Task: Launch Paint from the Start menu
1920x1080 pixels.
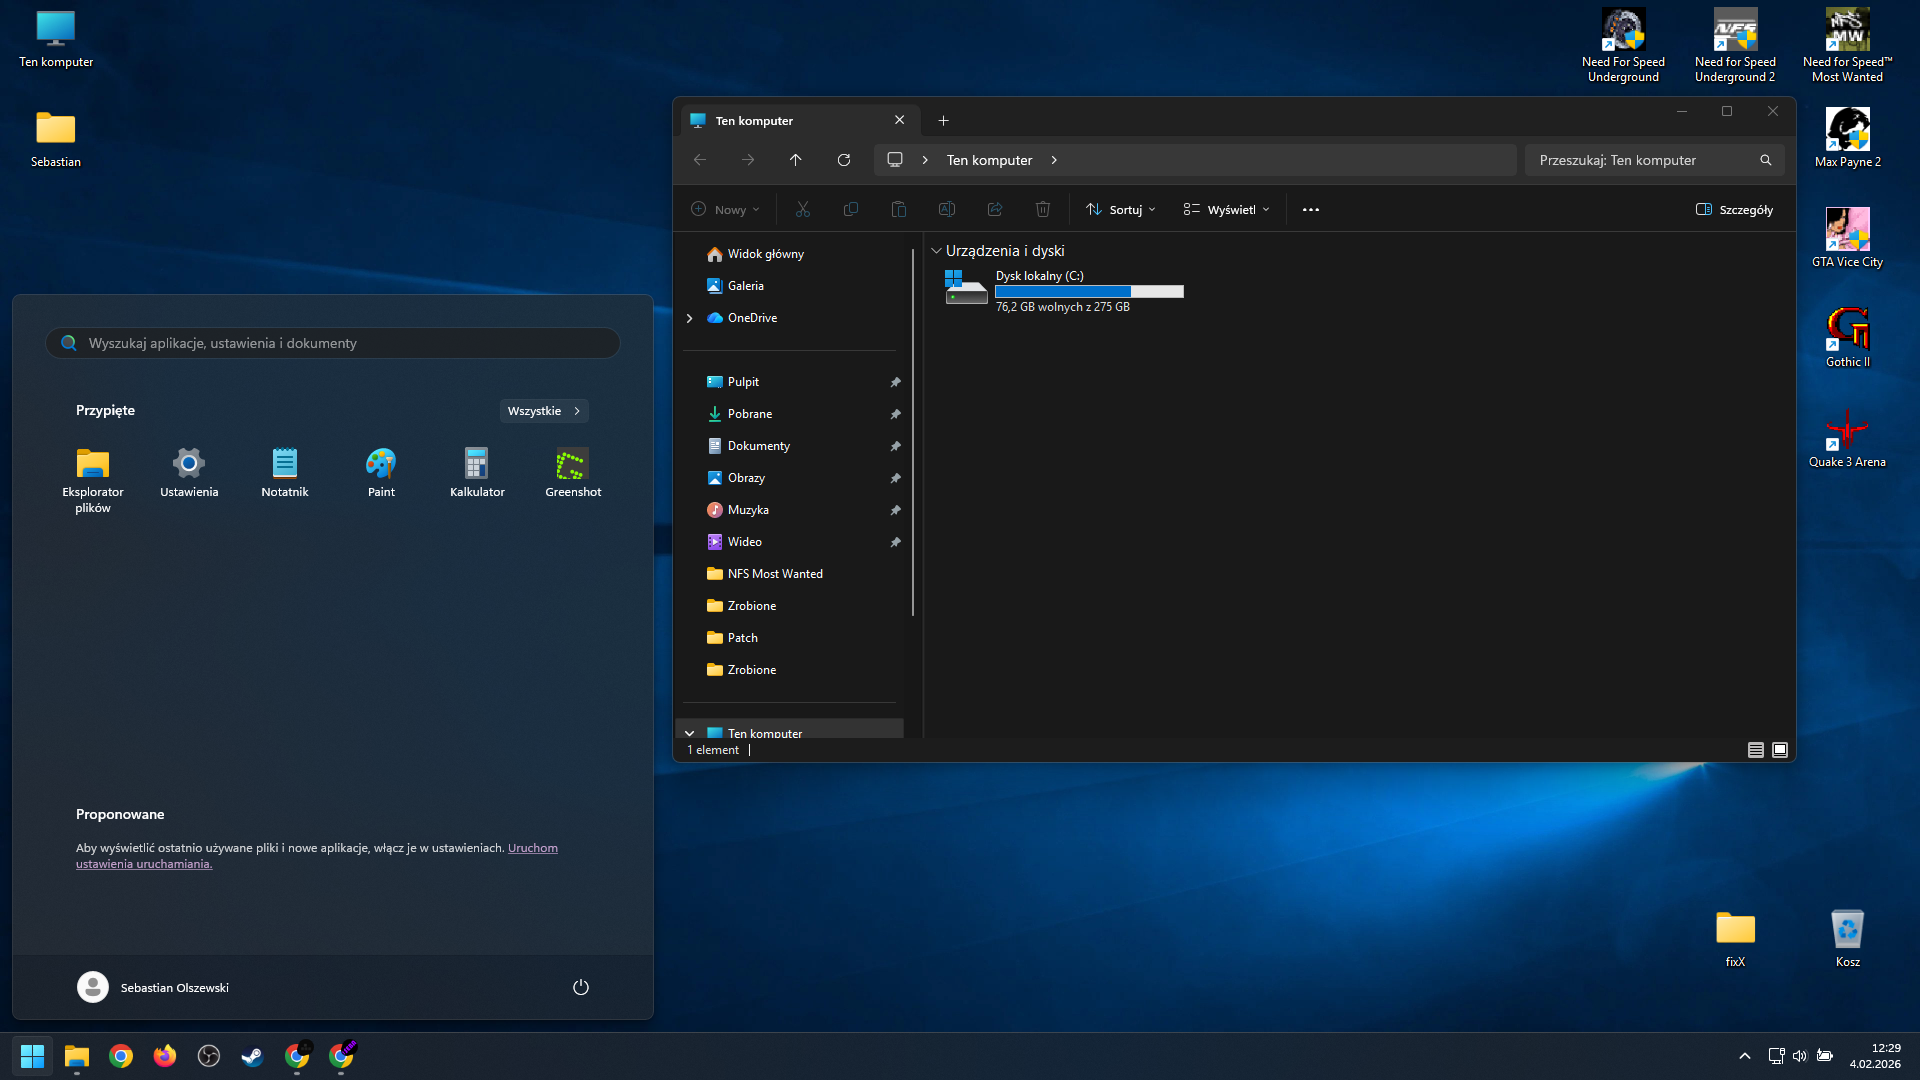Action: point(381,472)
